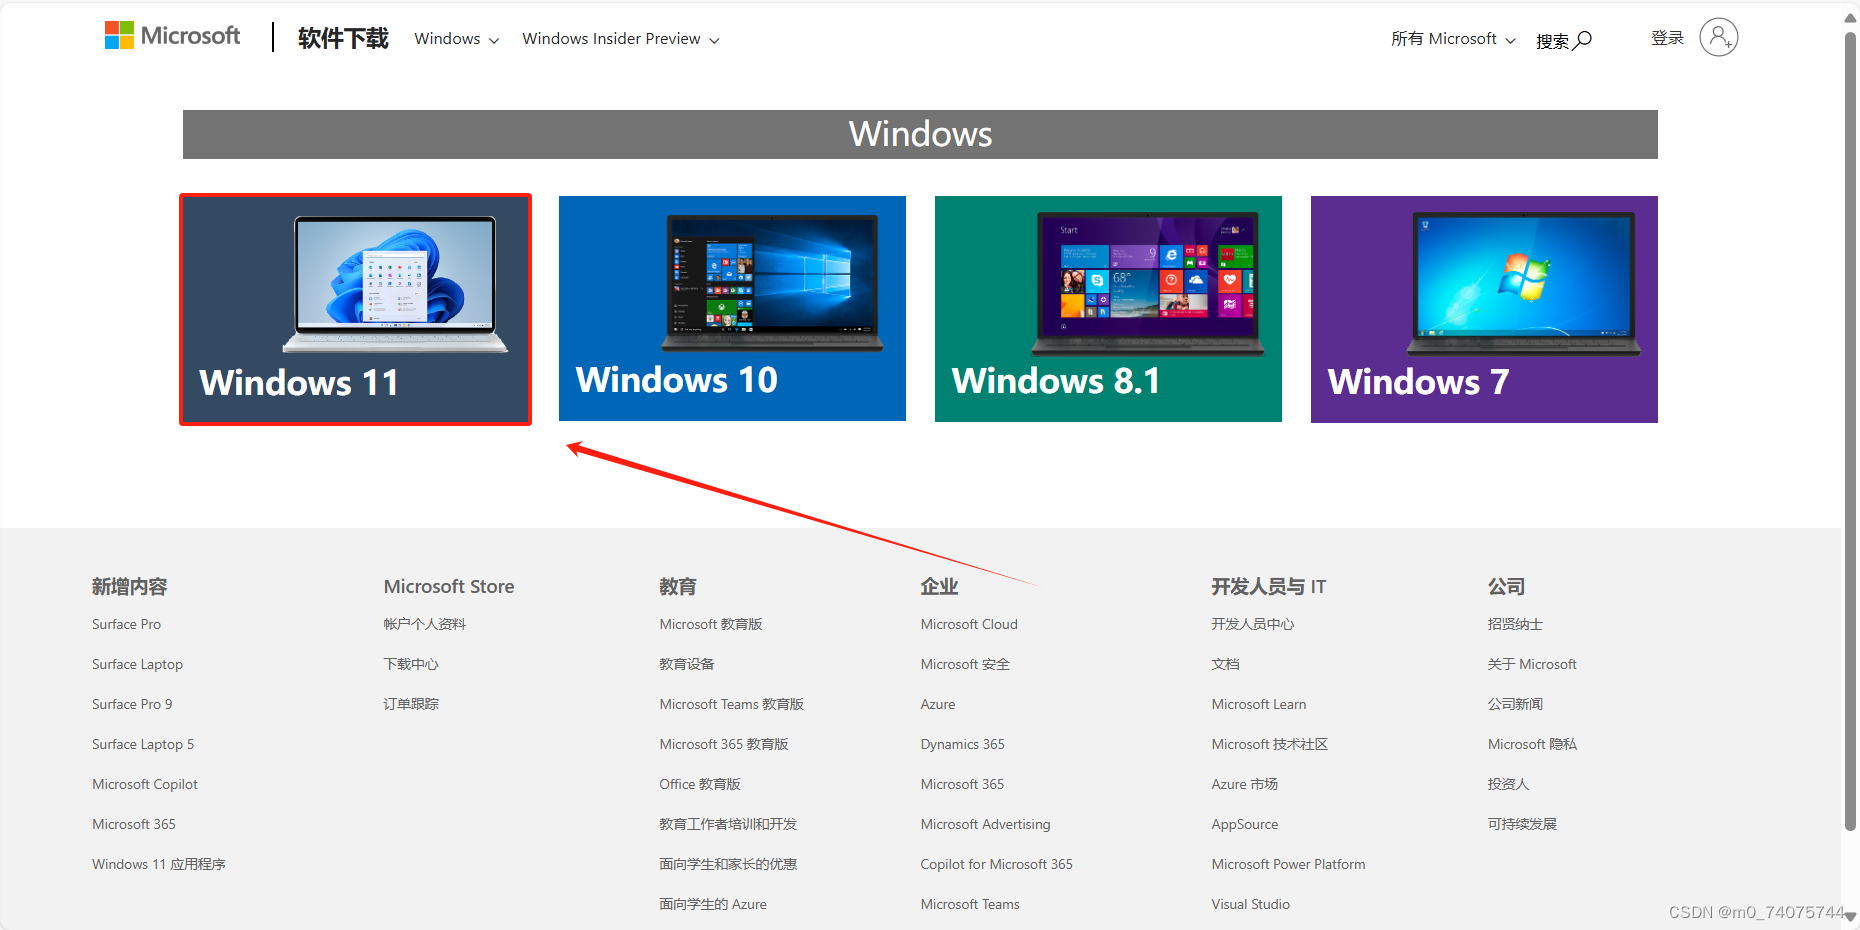This screenshot has width=1860, height=930.
Task: Open Azure link under 企业
Action: (x=938, y=704)
